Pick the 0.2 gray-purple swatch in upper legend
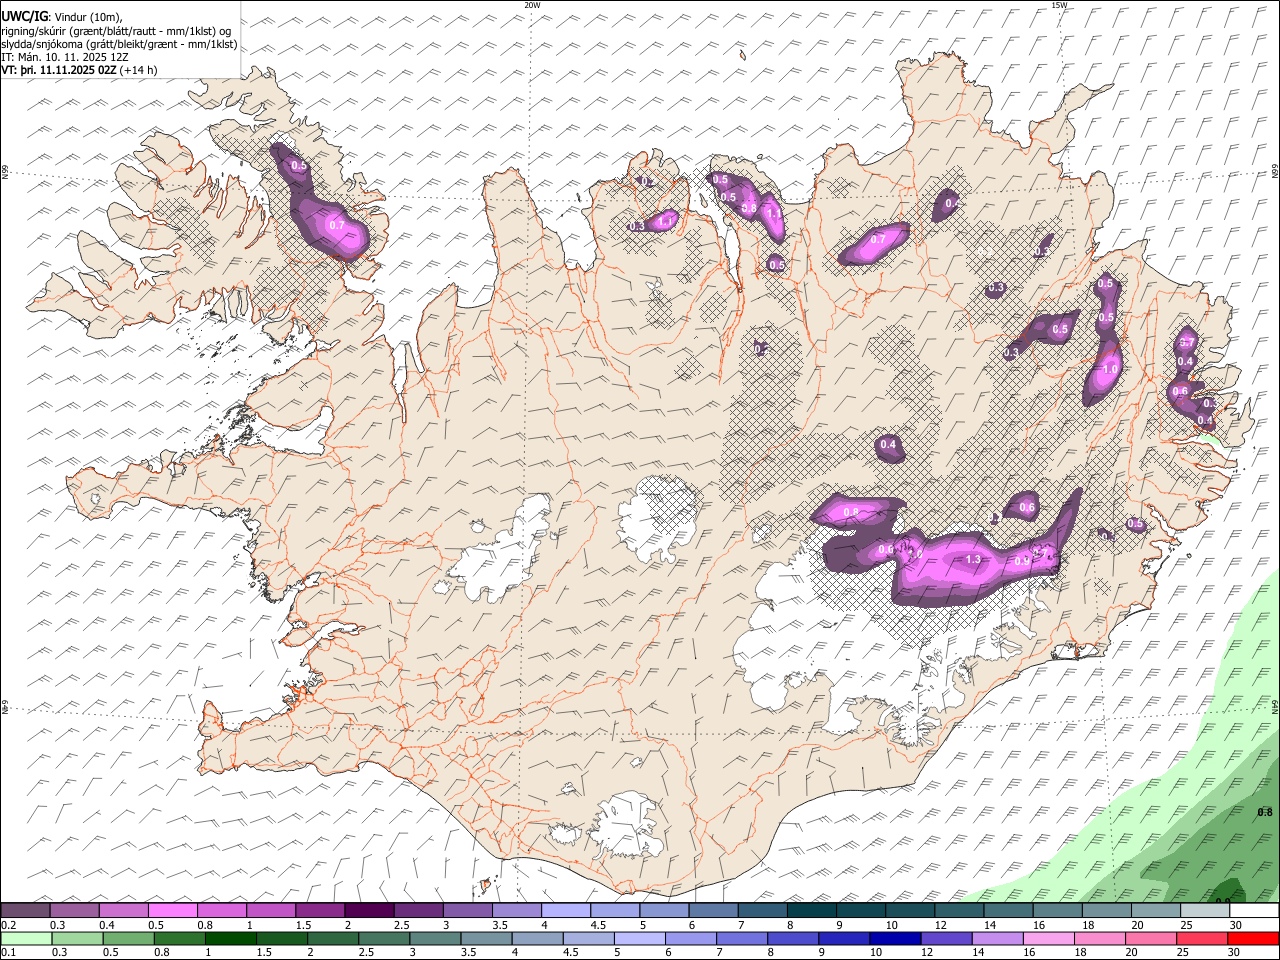The width and height of the screenshot is (1280, 960). click(25, 911)
